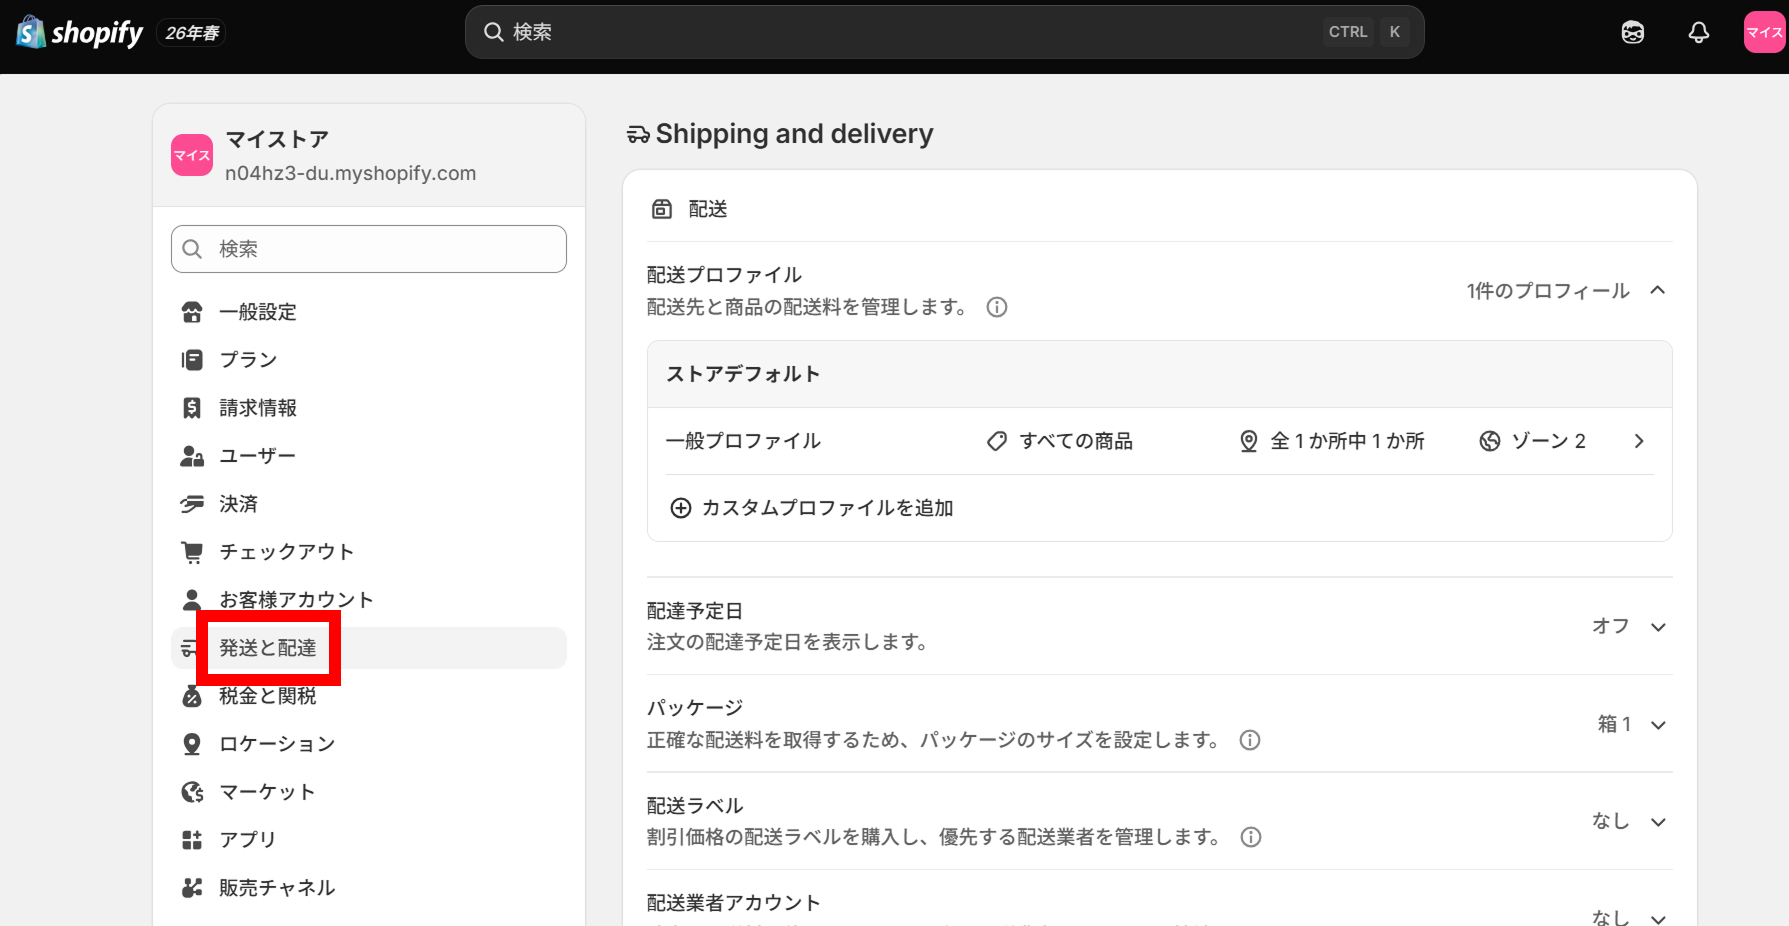Click the 税金と関税 percent bag icon
The width and height of the screenshot is (1789, 926).
[x=192, y=696]
